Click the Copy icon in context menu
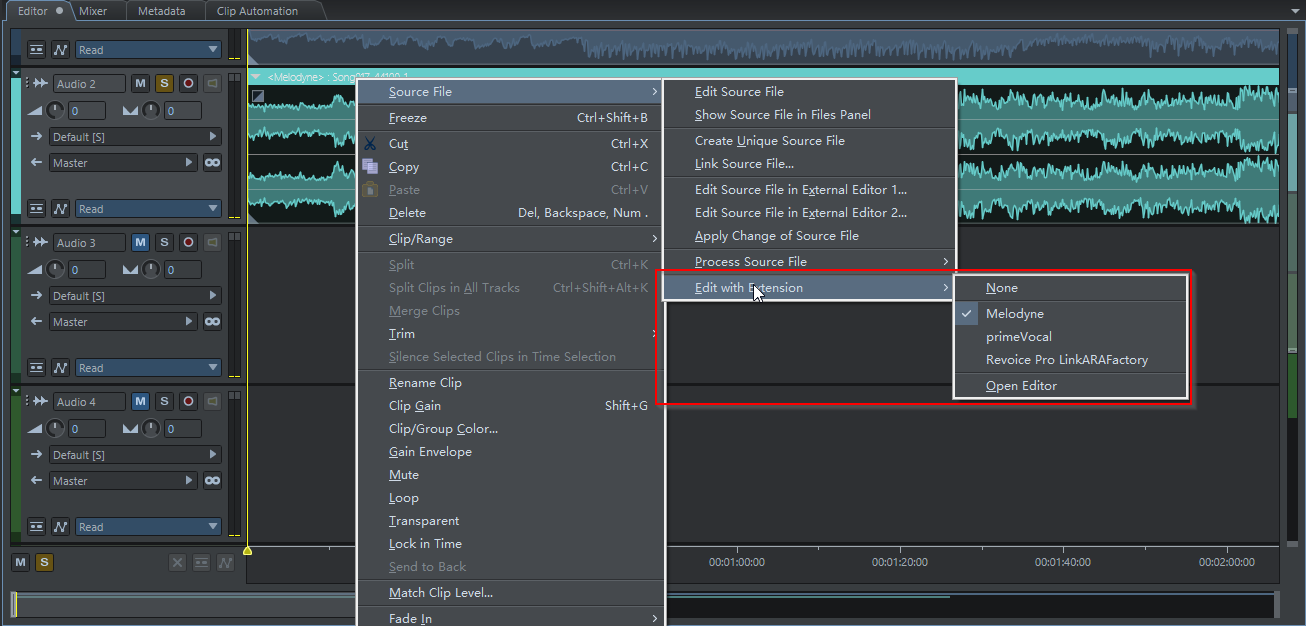 tap(370, 167)
